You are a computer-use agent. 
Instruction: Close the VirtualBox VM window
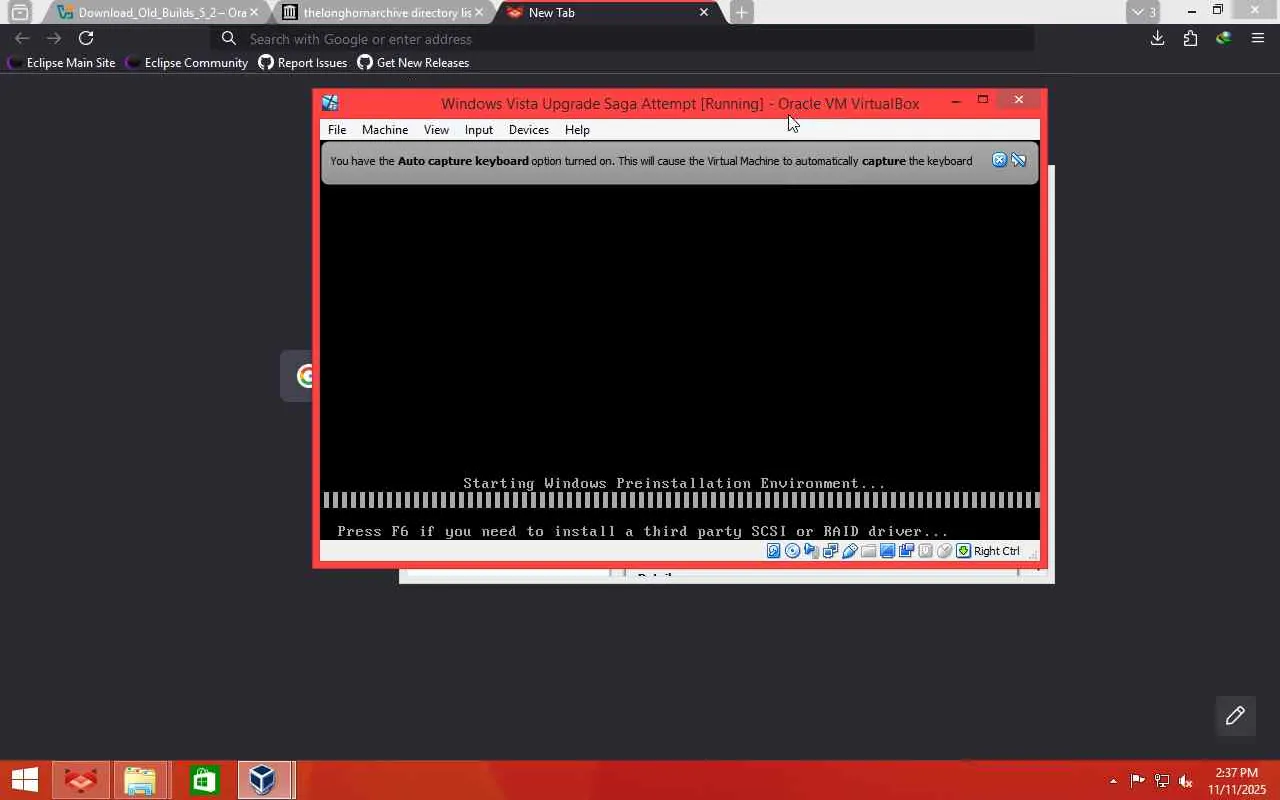point(1019,100)
